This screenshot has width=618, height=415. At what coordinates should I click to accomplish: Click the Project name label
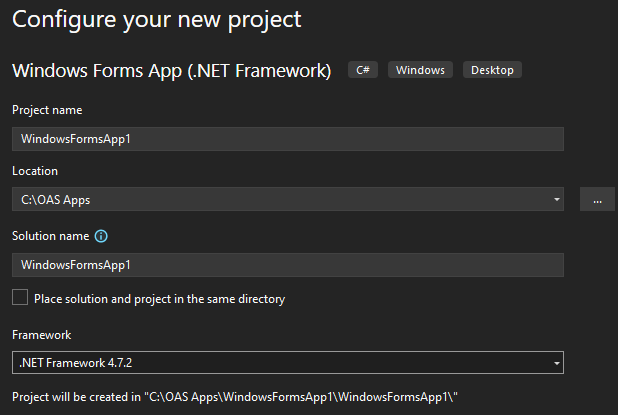[x=47, y=110]
